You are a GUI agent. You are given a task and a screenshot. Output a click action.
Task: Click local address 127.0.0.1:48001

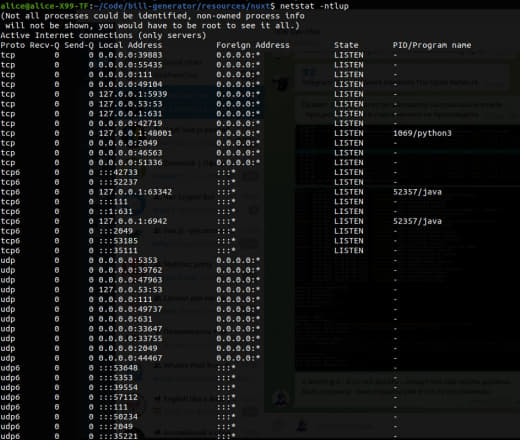coord(135,133)
